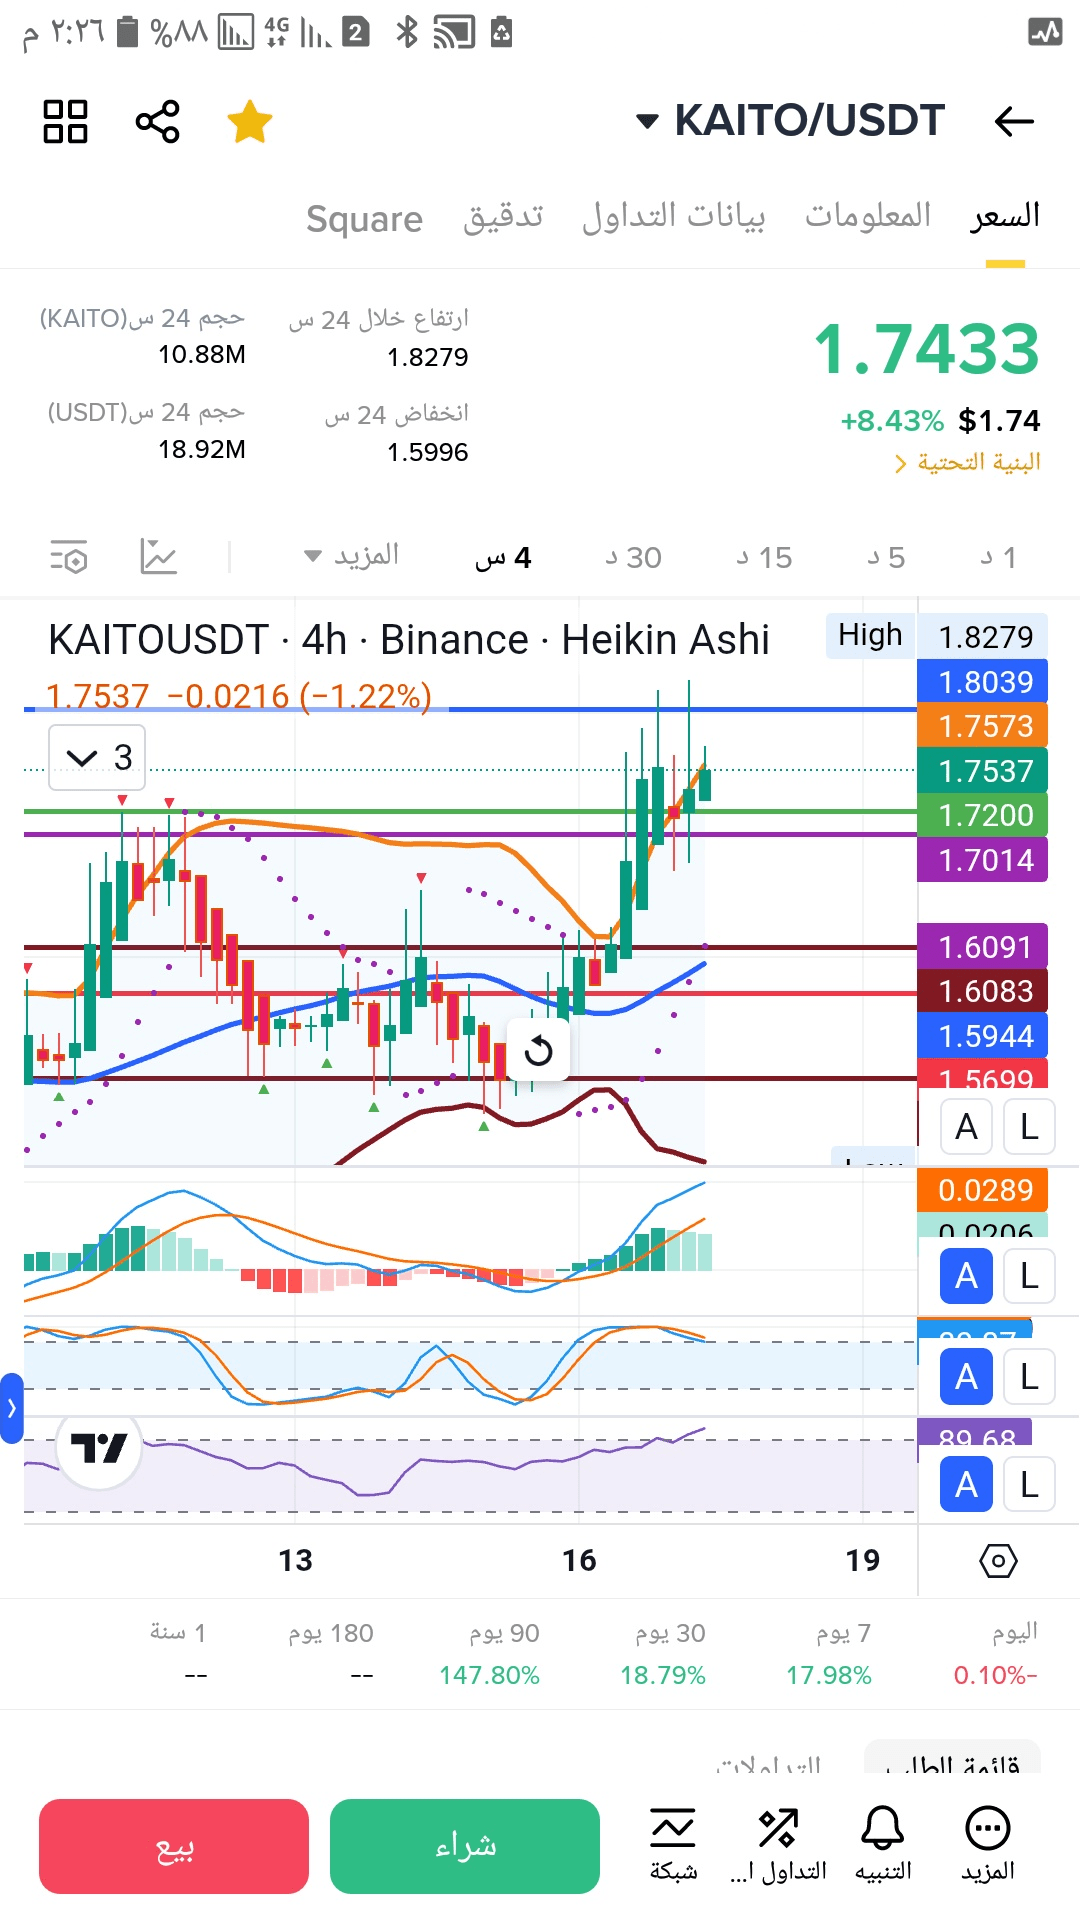This screenshot has height=1920, width=1080.
Task: Tap the chart reset rotate button
Action: pos(538,1050)
